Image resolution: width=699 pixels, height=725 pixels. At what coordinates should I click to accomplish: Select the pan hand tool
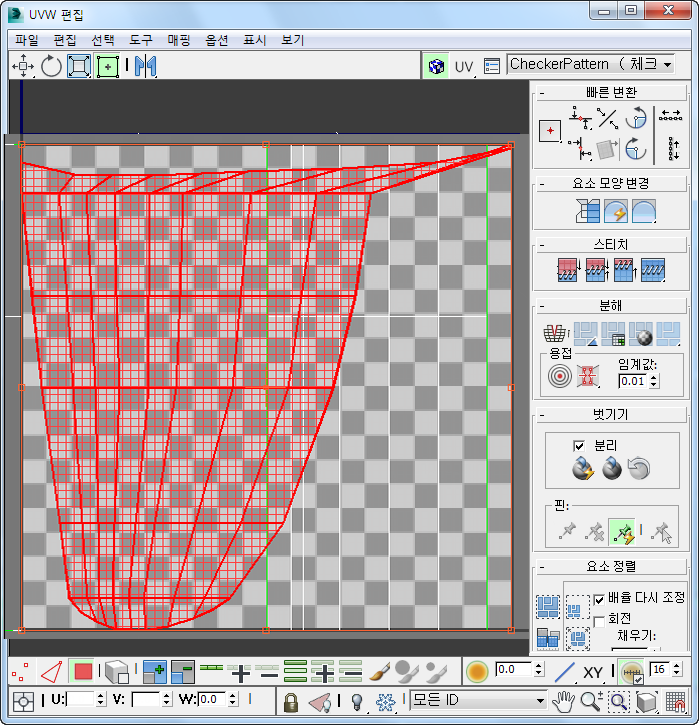pyautogui.click(x=563, y=702)
